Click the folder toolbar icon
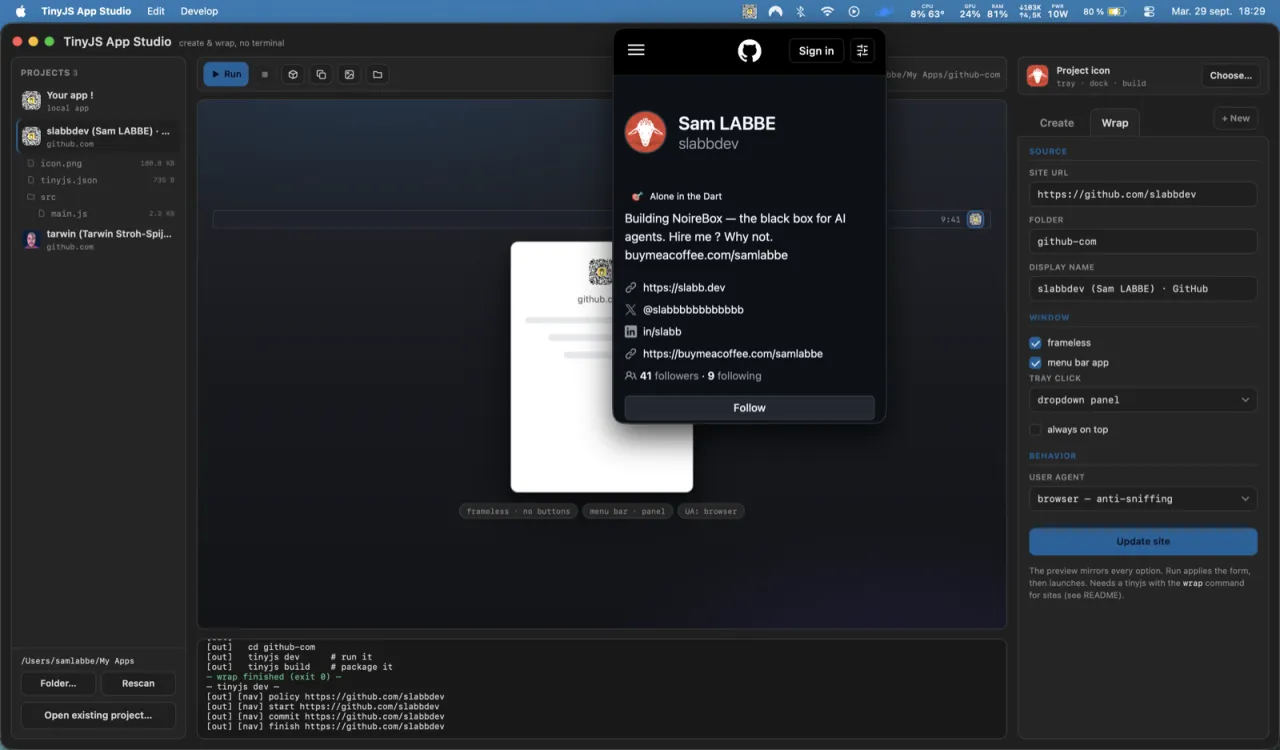Viewport: 1280px width, 750px height. click(377, 74)
